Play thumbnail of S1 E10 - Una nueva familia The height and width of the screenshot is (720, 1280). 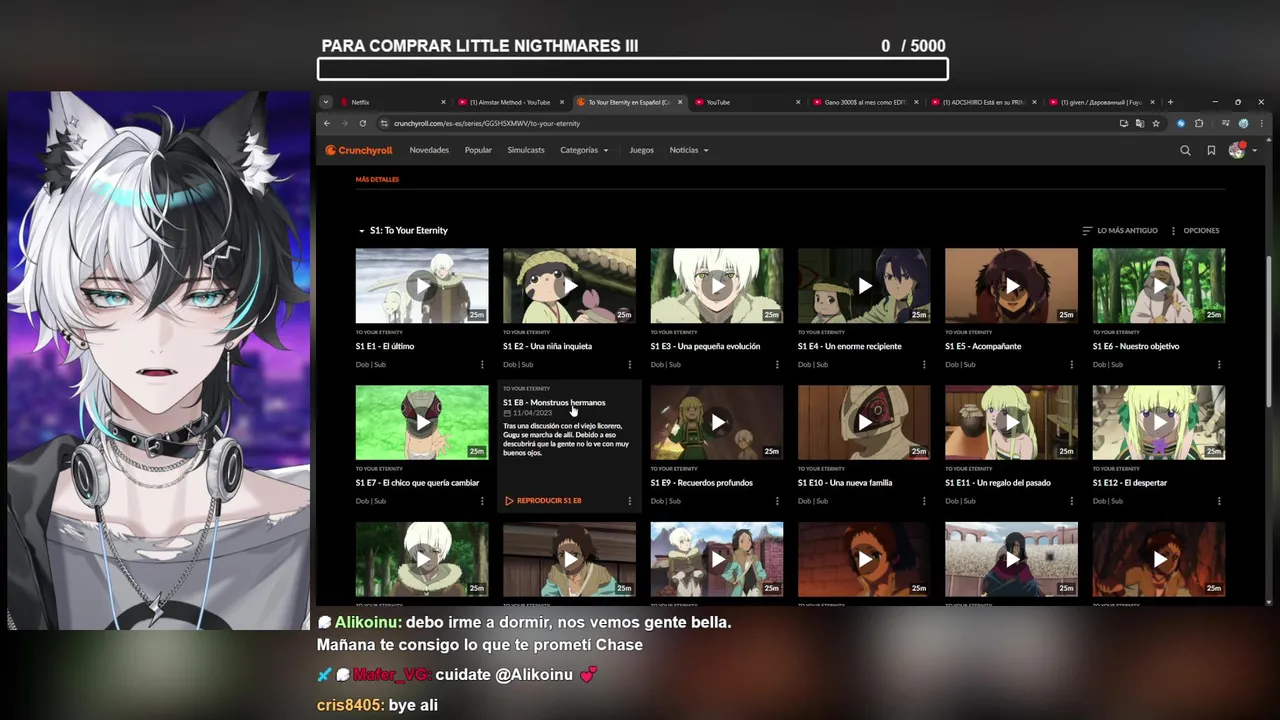(864, 422)
